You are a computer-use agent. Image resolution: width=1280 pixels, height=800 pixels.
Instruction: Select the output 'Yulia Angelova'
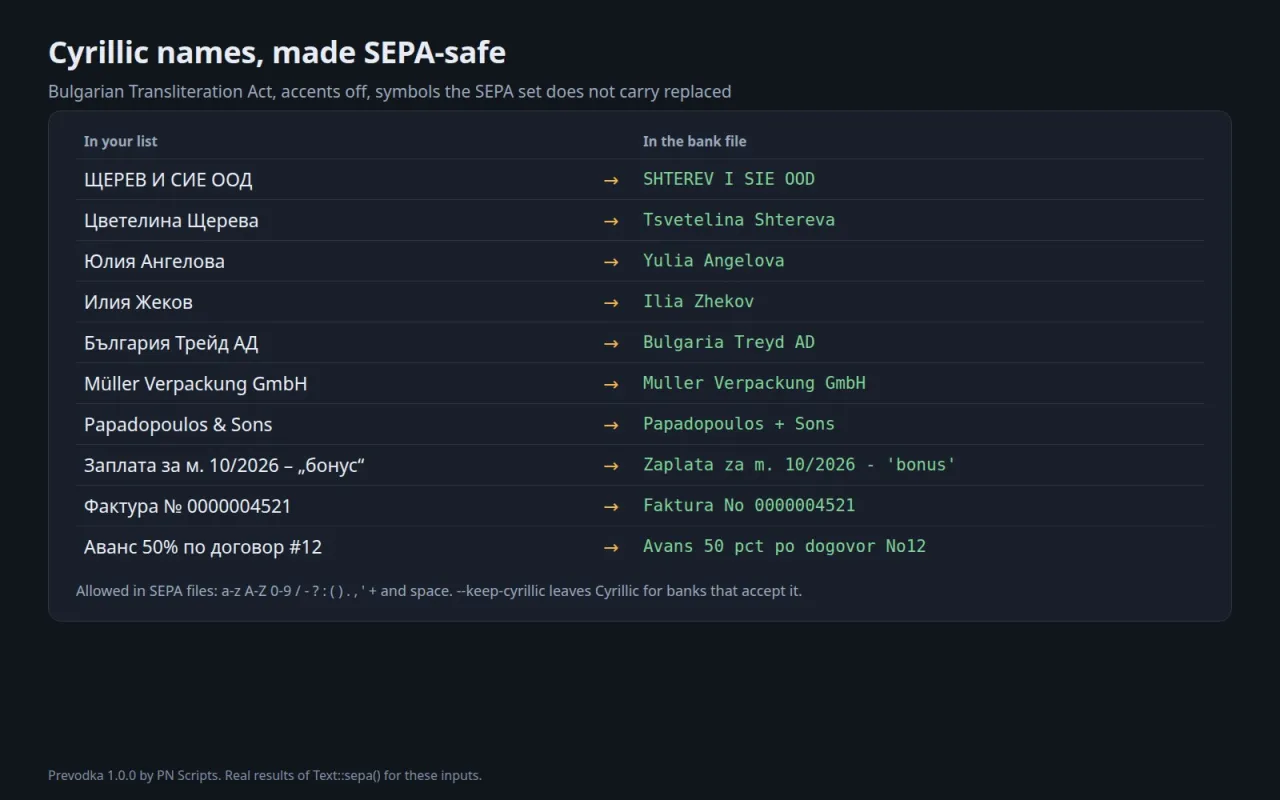[x=714, y=261]
